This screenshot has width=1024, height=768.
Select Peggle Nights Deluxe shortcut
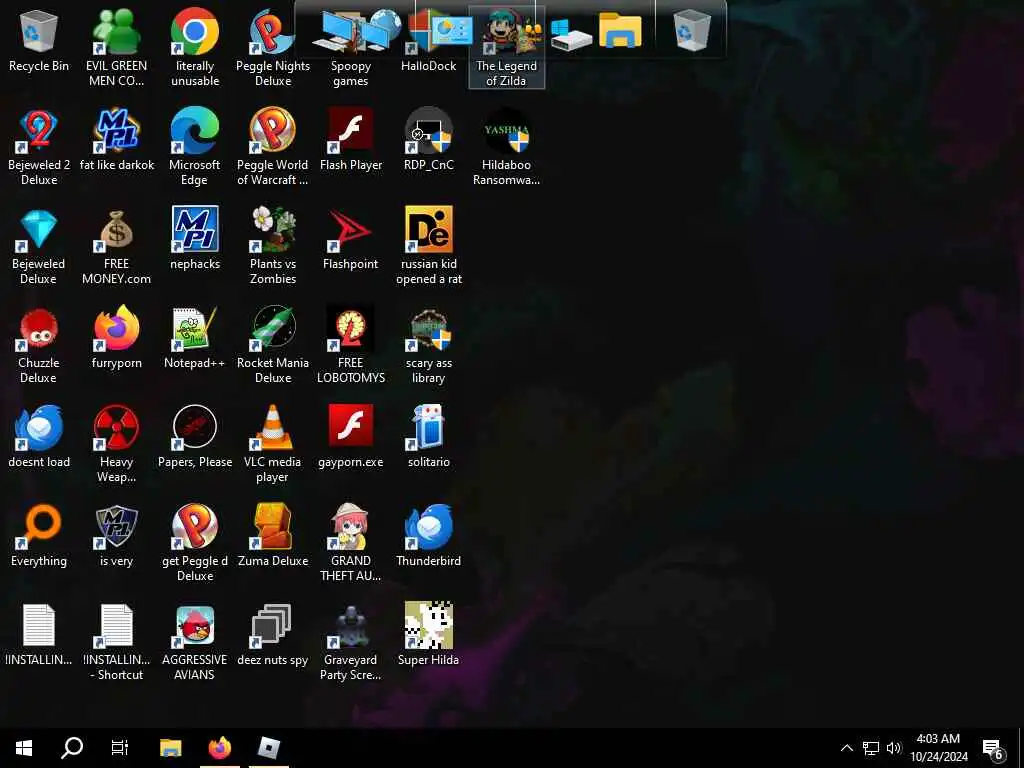point(273,48)
